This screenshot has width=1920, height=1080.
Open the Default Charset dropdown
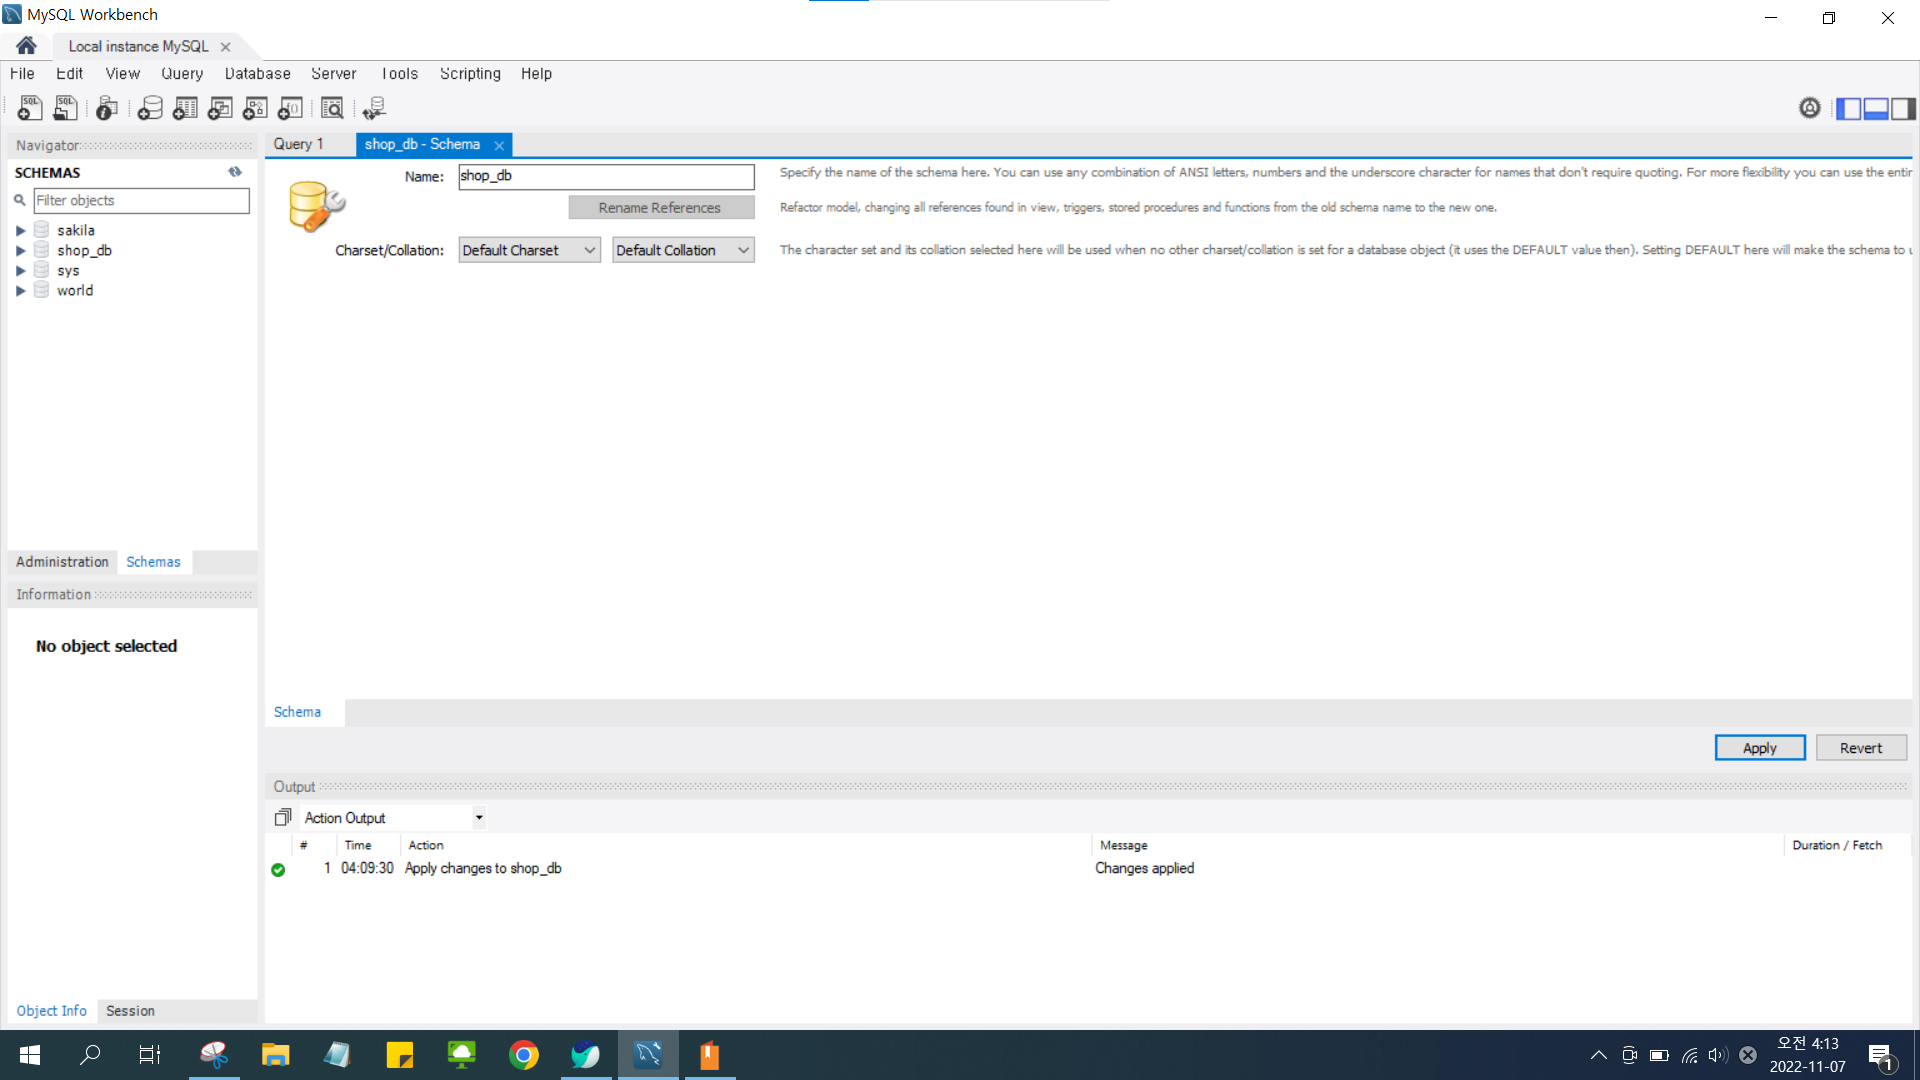click(x=529, y=250)
